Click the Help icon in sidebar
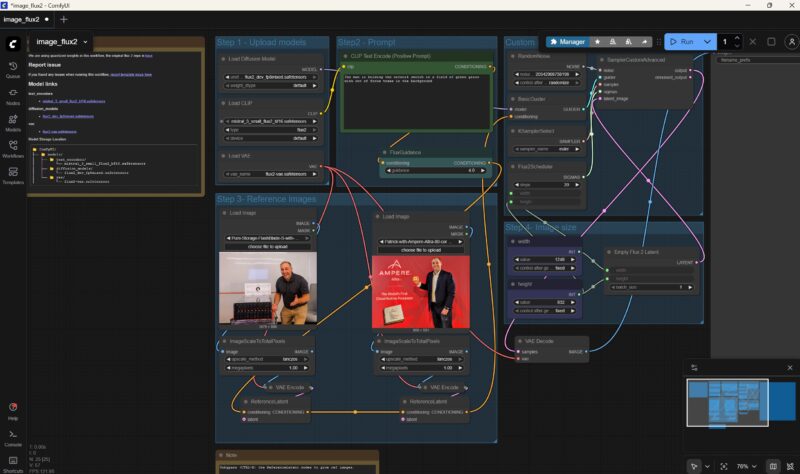The height and width of the screenshot is (474, 800). [13, 410]
